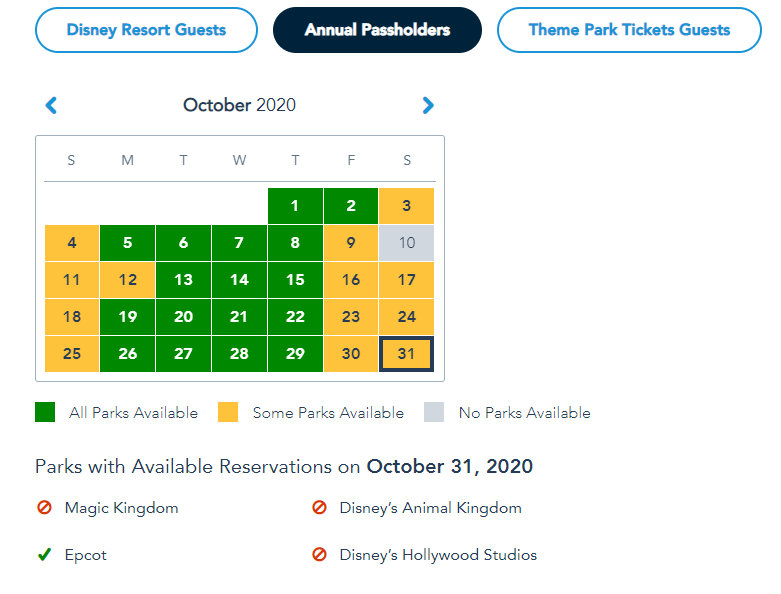Select the Annual Passholders tab

pos(377,30)
